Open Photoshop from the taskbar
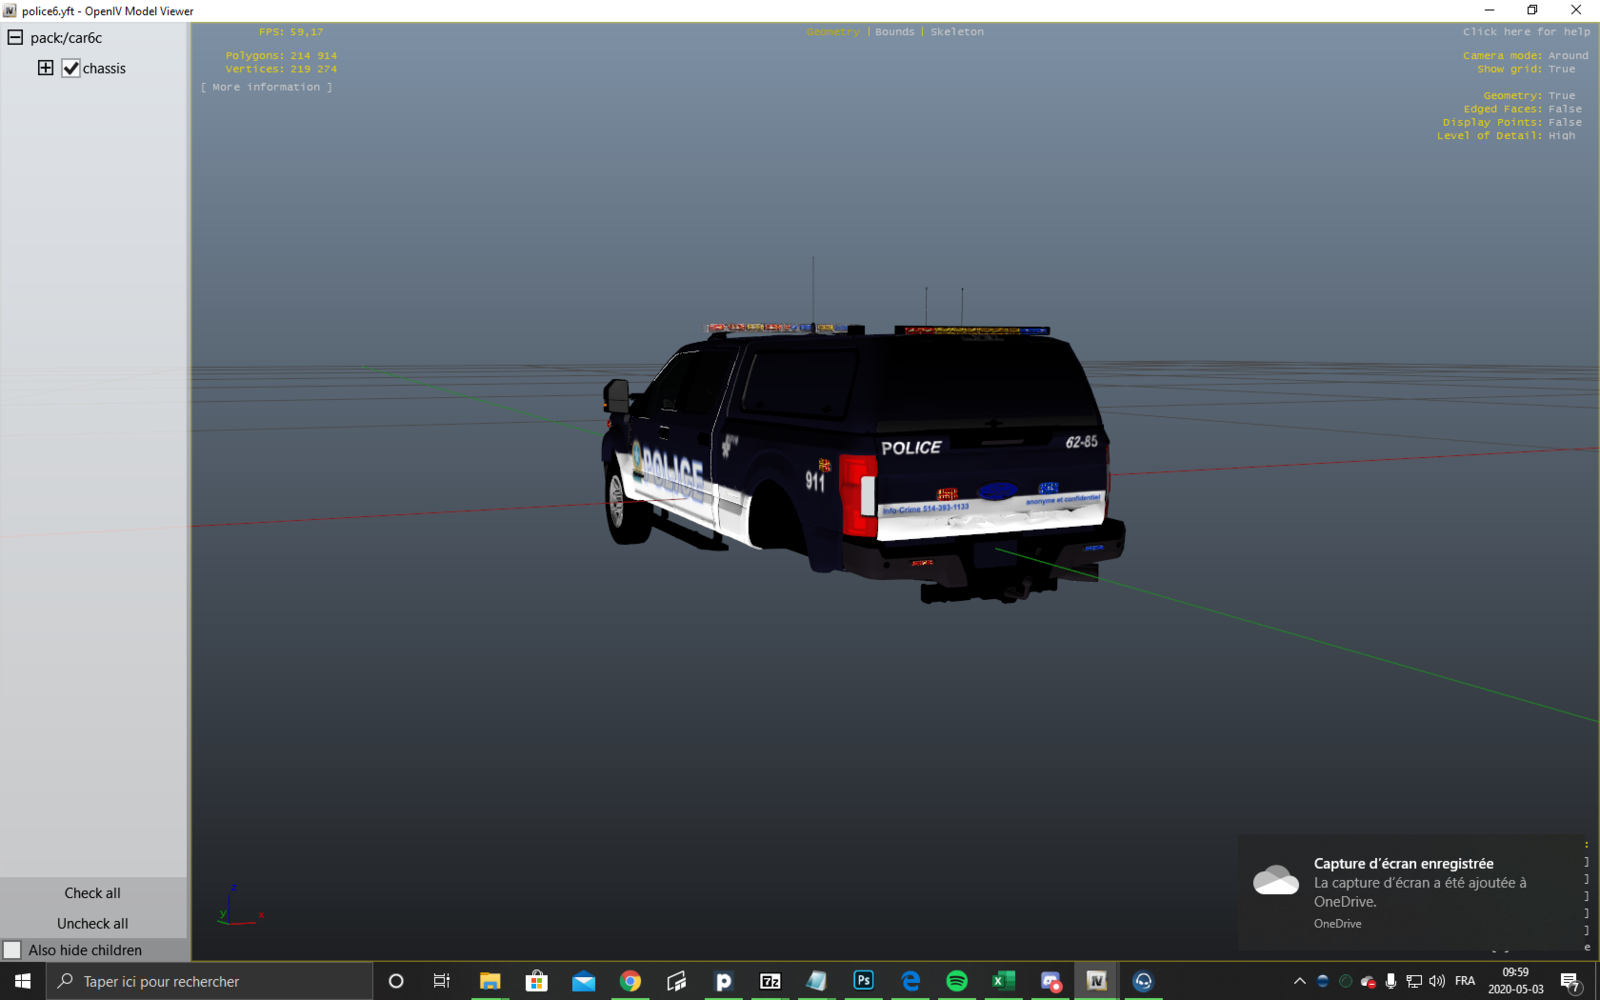 [863, 981]
